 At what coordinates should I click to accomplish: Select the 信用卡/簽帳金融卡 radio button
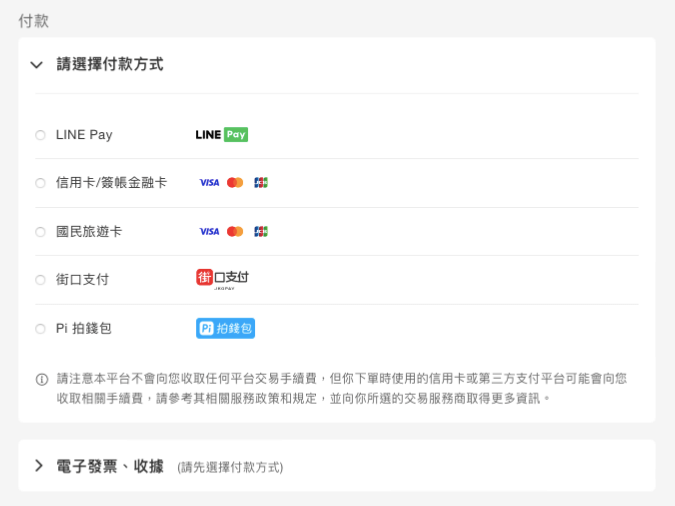(x=40, y=183)
